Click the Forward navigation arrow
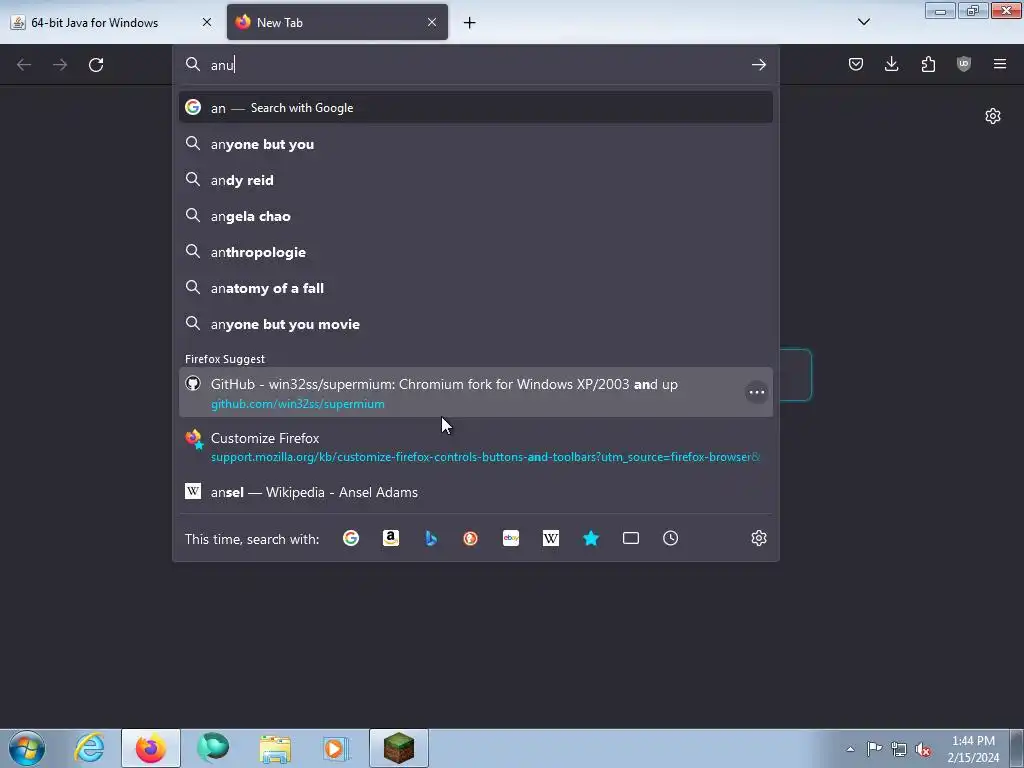 tap(60, 65)
